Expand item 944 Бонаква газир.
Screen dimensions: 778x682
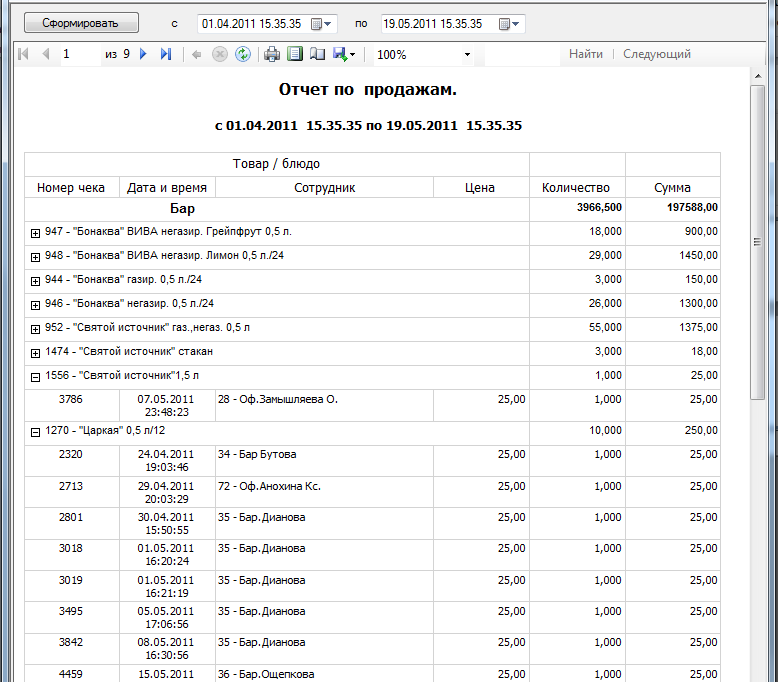pyautogui.click(x=35, y=281)
